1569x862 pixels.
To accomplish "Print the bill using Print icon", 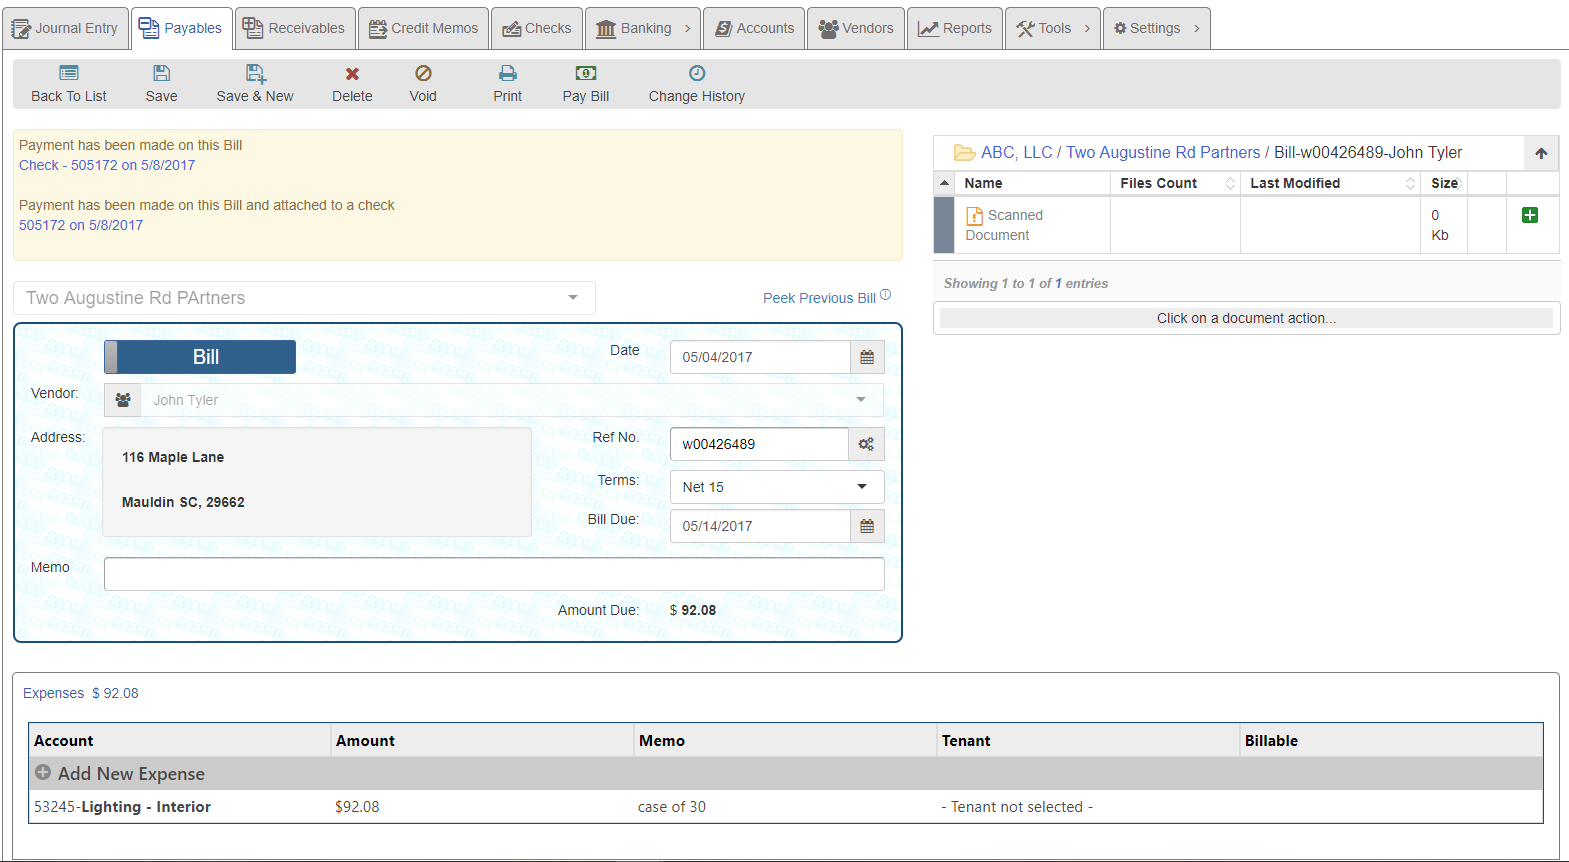I will point(508,74).
